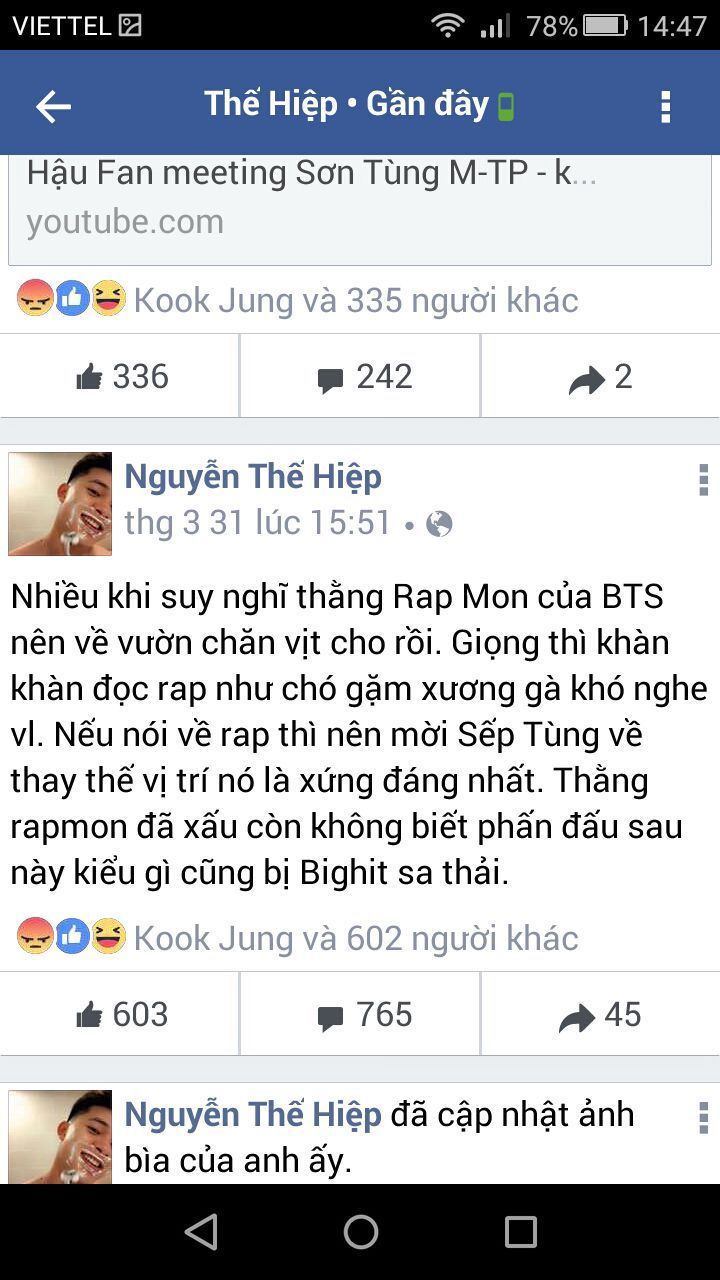The width and height of the screenshot is (720, 1280).
Task: Tap the back arrow in header
Action: 53,106
